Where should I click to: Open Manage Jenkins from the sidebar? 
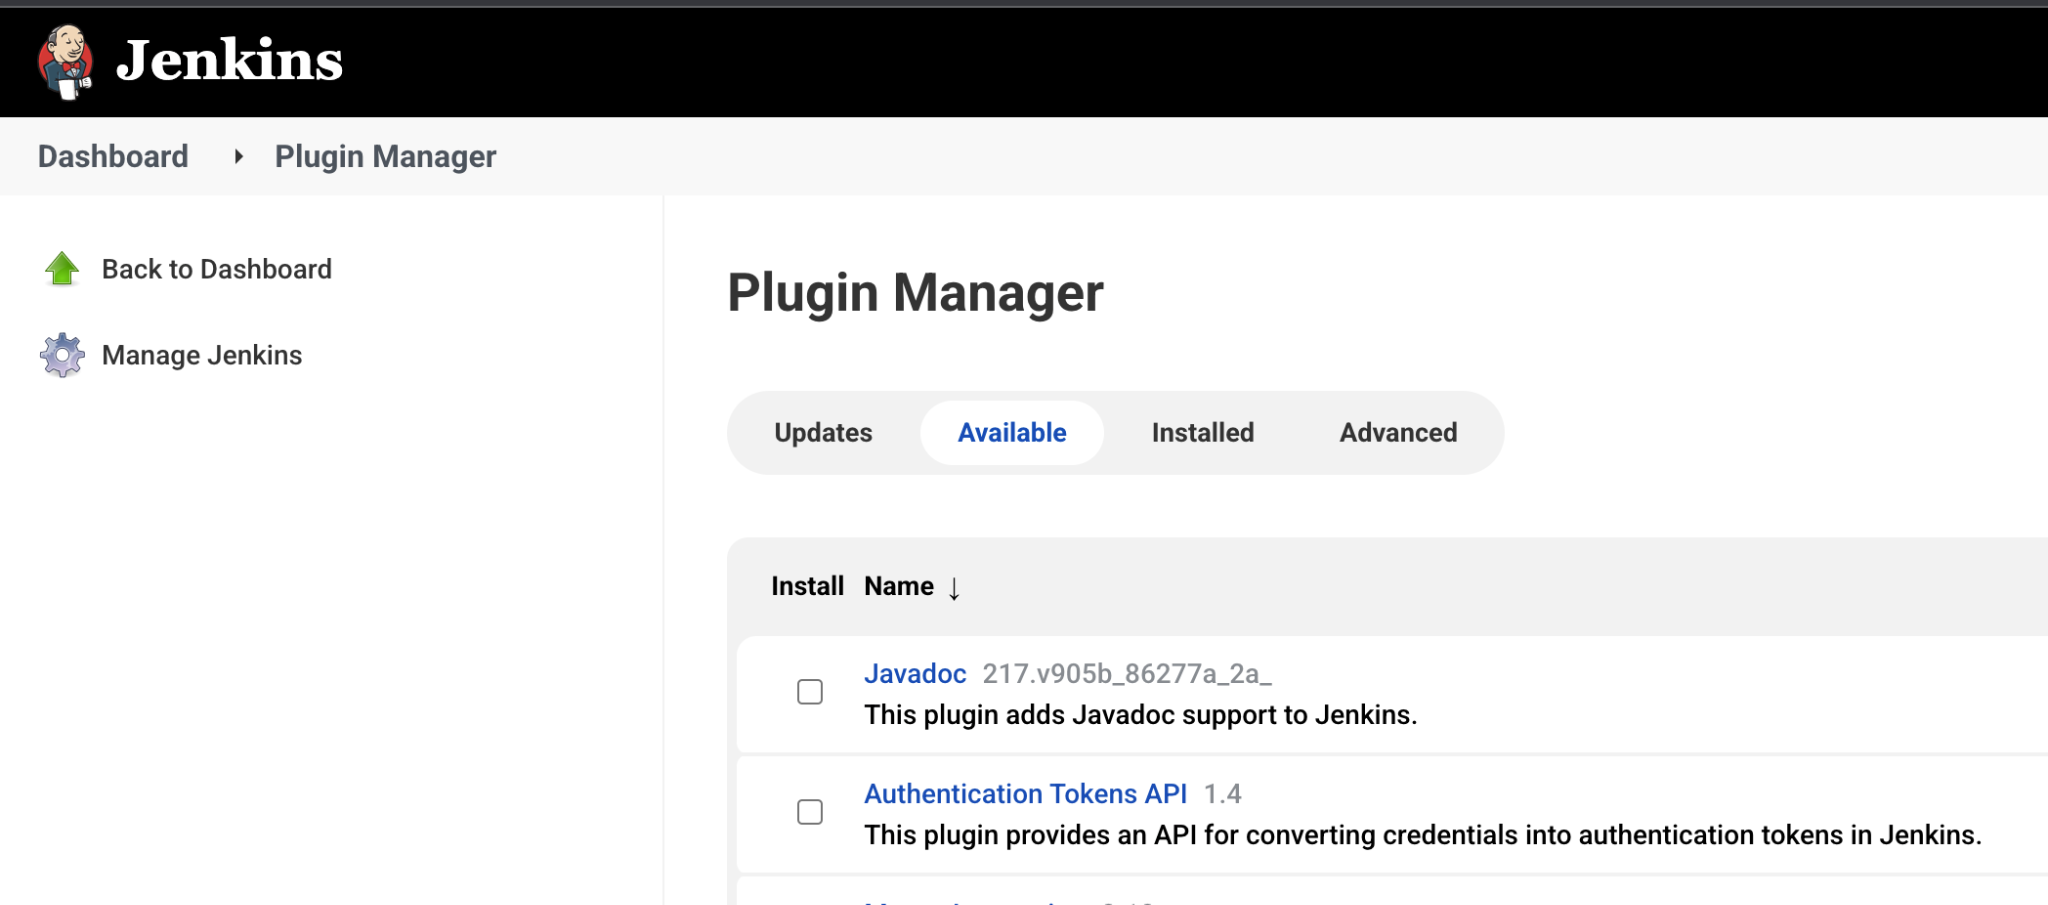tap(201, 355)
